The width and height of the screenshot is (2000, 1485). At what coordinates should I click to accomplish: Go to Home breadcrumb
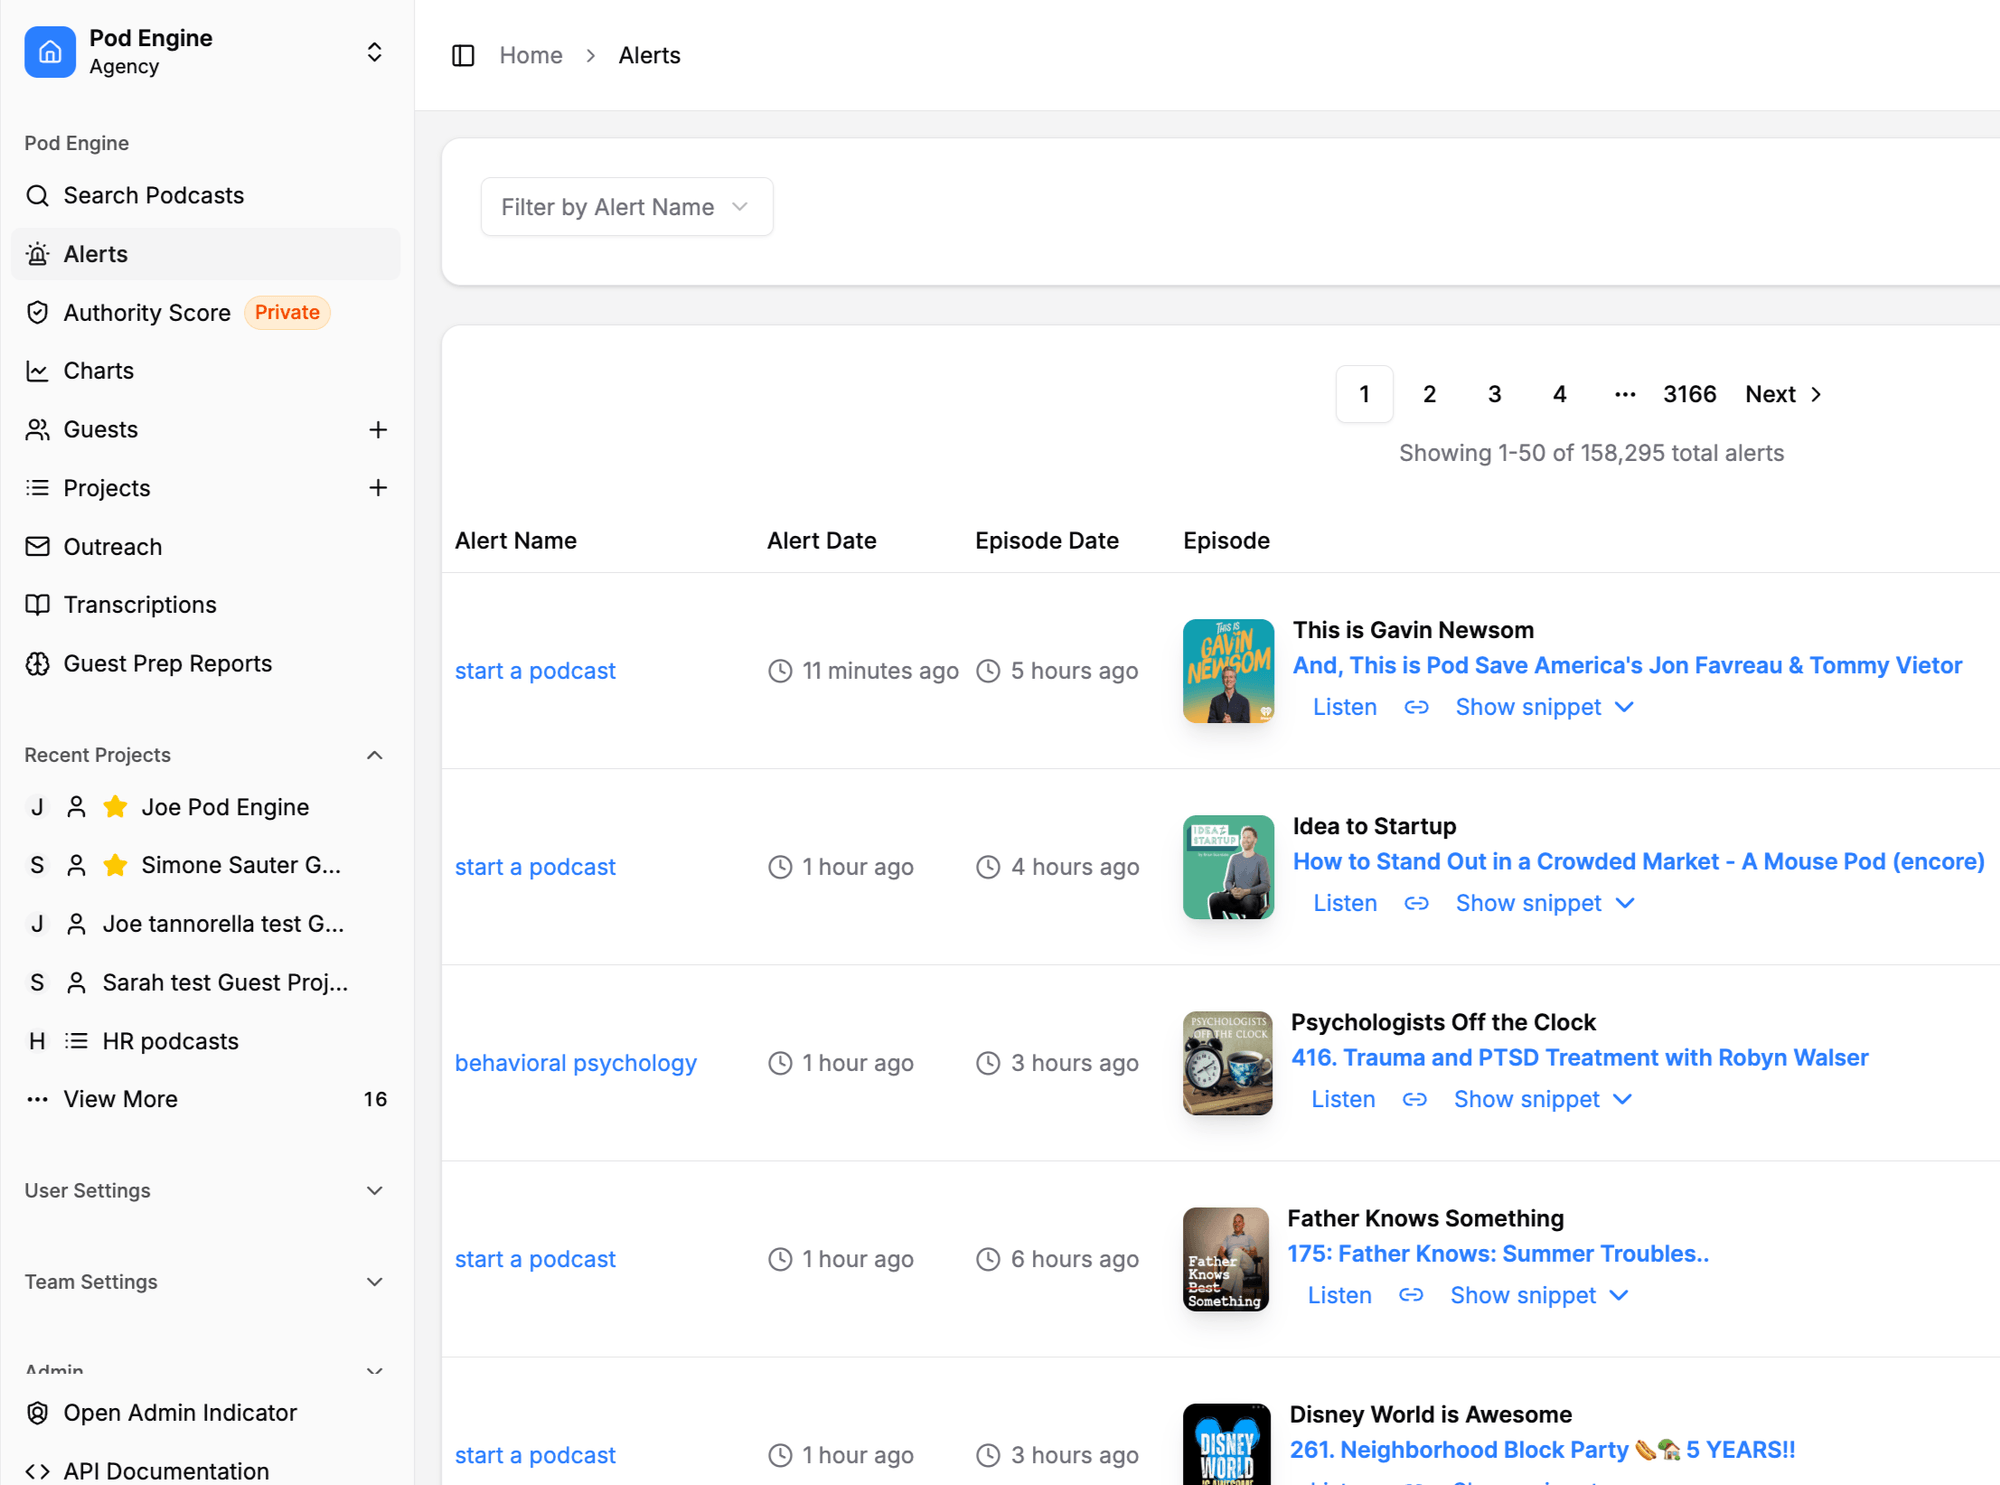(x=531, y=55)
